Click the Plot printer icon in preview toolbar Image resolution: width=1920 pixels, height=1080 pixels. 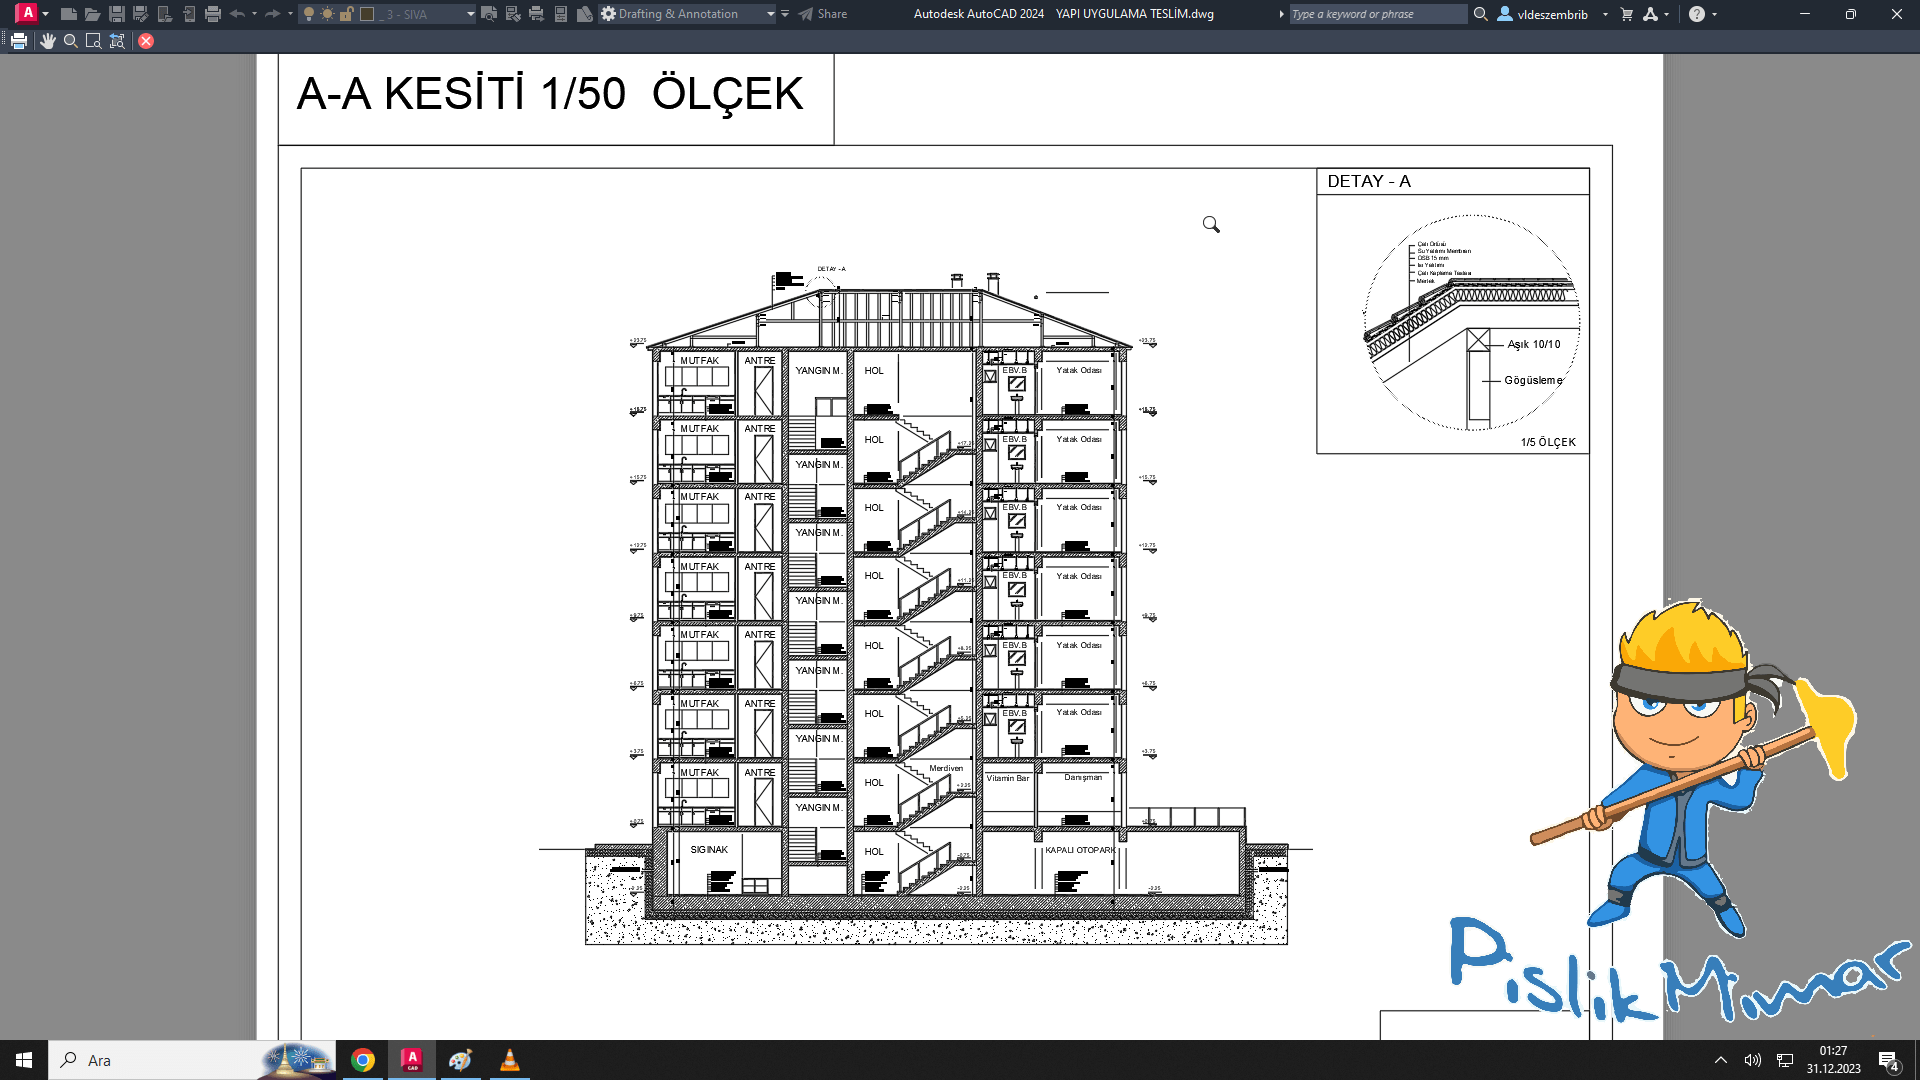(19, 41)
